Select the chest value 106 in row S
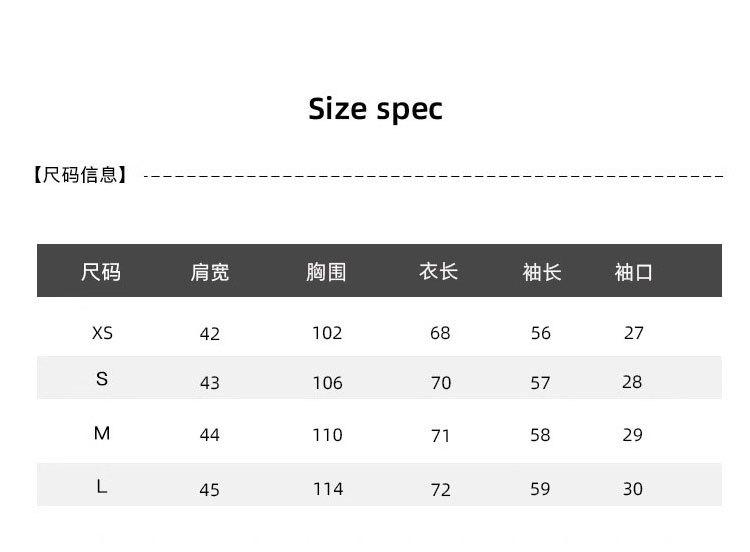Screen dimensions: 750x552 click(327, 383)
